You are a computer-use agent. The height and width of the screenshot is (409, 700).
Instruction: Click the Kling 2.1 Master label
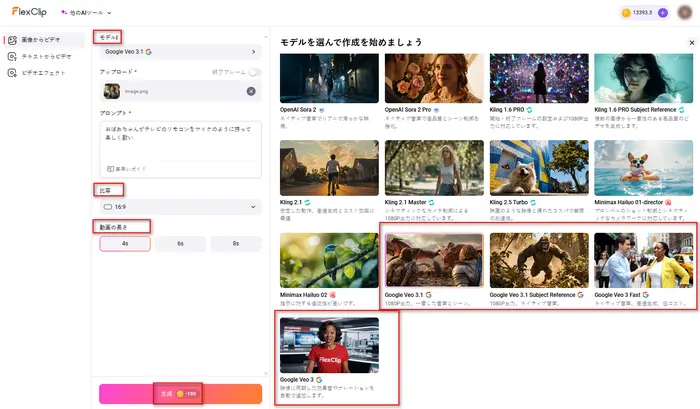click(x=405, y=202)
